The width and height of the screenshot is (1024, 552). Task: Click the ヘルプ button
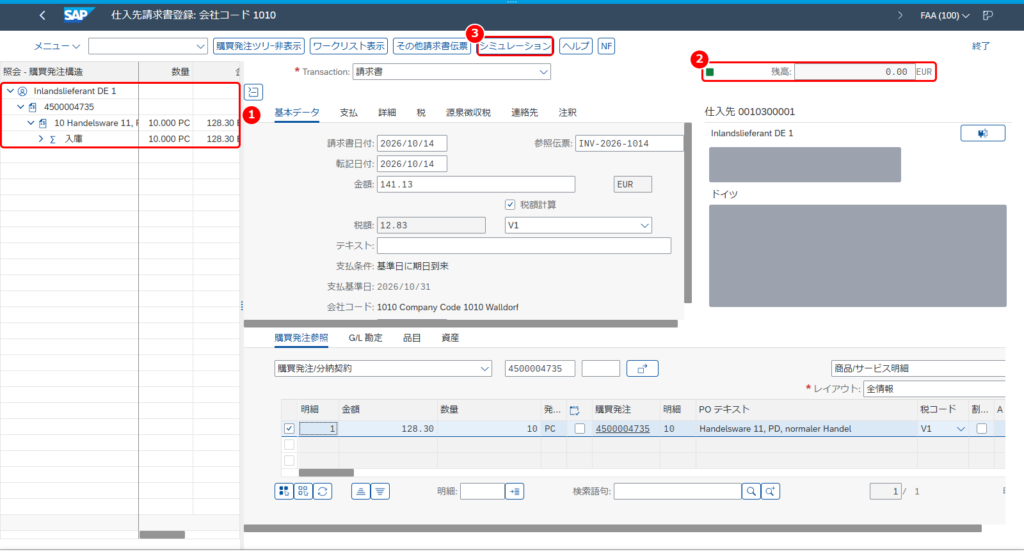tap(576, 46)
